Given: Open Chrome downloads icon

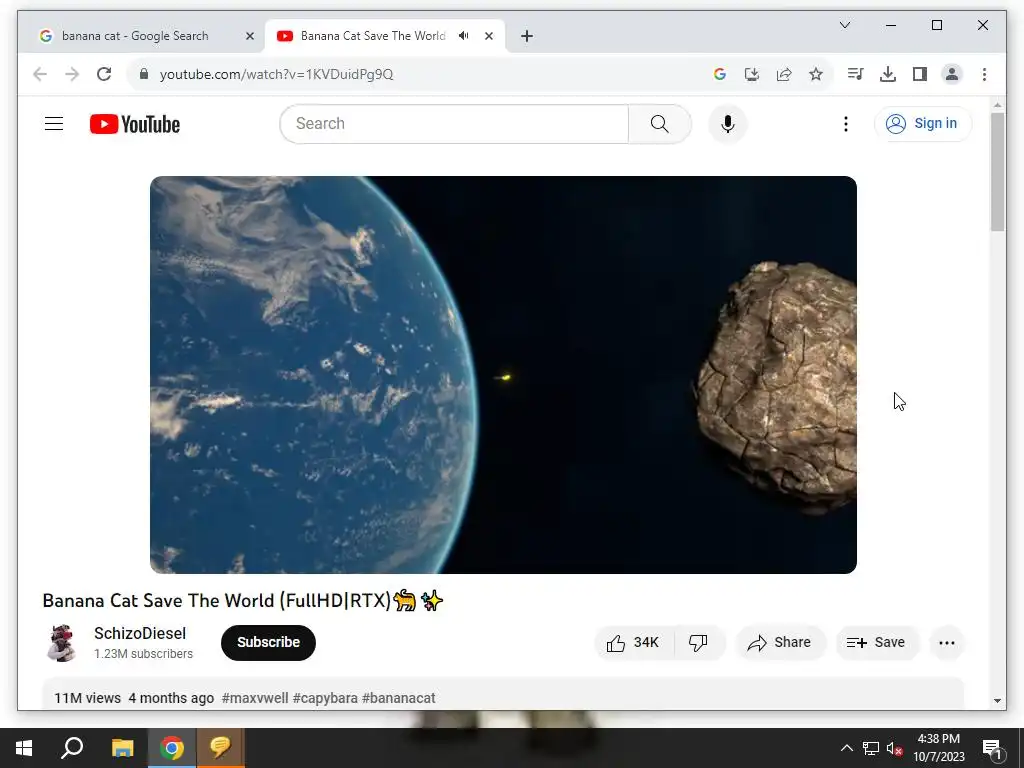Looking at the screenshot, I should click(x=888, y=74).
